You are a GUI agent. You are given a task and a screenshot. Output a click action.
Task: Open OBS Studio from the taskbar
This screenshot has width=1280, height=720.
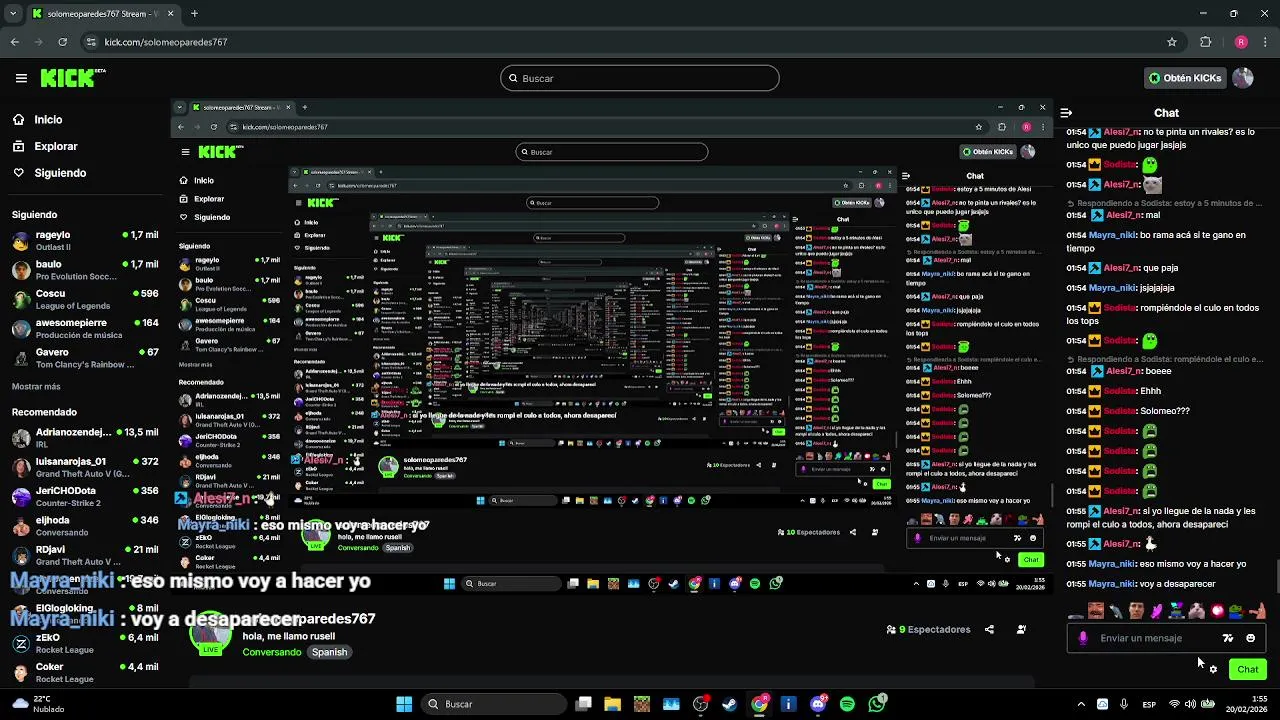coord(700,704)
